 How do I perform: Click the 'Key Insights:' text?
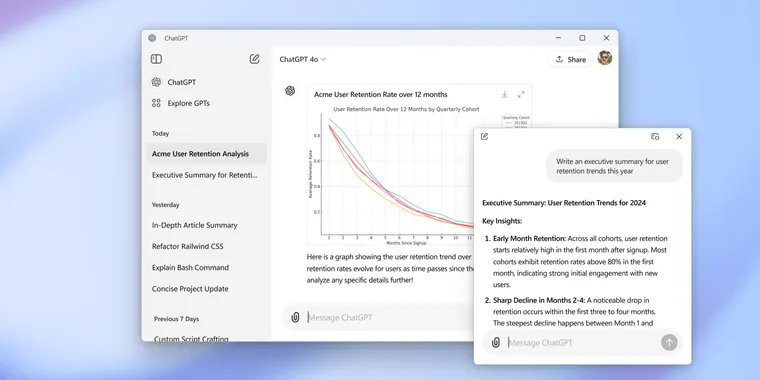click(x=502, y=221)
